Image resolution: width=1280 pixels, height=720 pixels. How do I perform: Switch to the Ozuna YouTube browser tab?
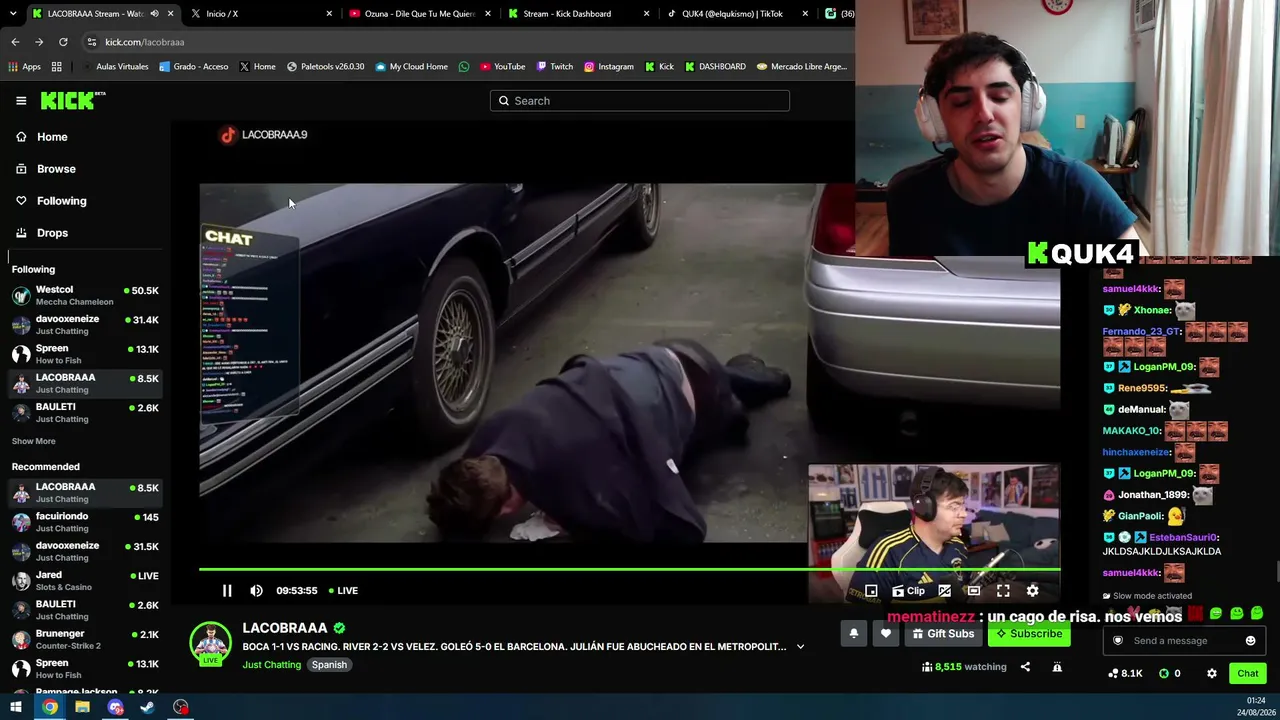tap(420, 14)
